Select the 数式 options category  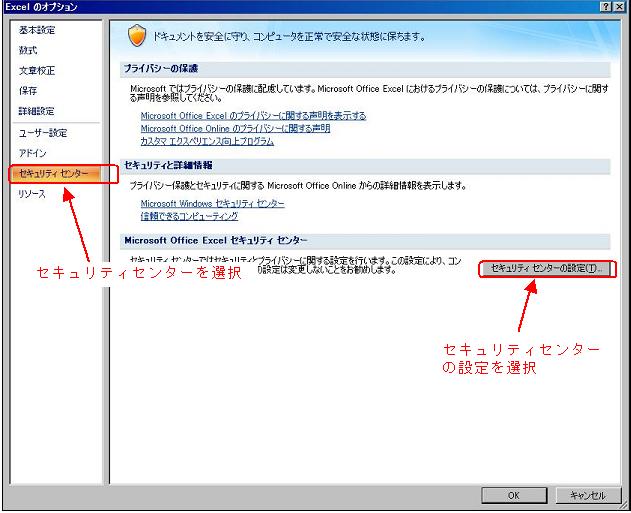(28, 50)
